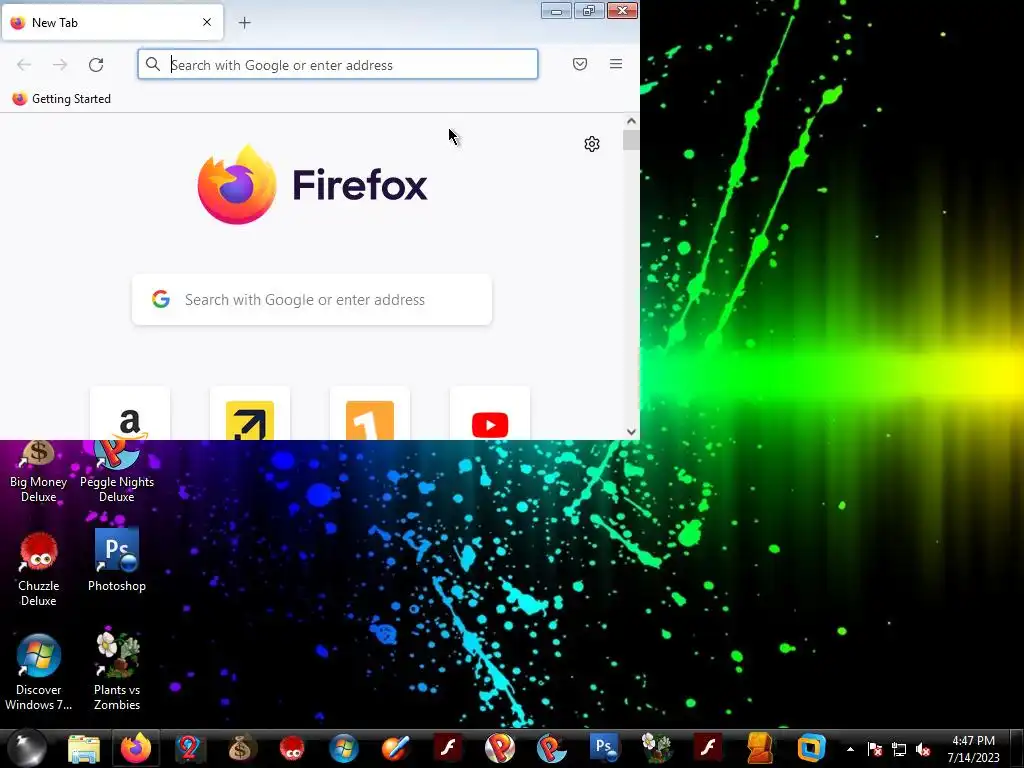Go forward with the browser forward arrow
This screenshot has width=1024, height=768.
[x=60, y=65]
